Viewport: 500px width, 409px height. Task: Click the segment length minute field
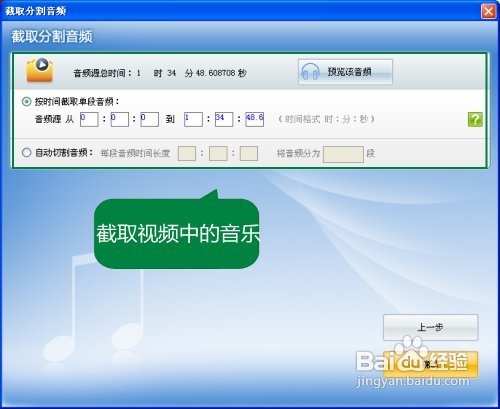pyautogui.click(x=218, y=153)
